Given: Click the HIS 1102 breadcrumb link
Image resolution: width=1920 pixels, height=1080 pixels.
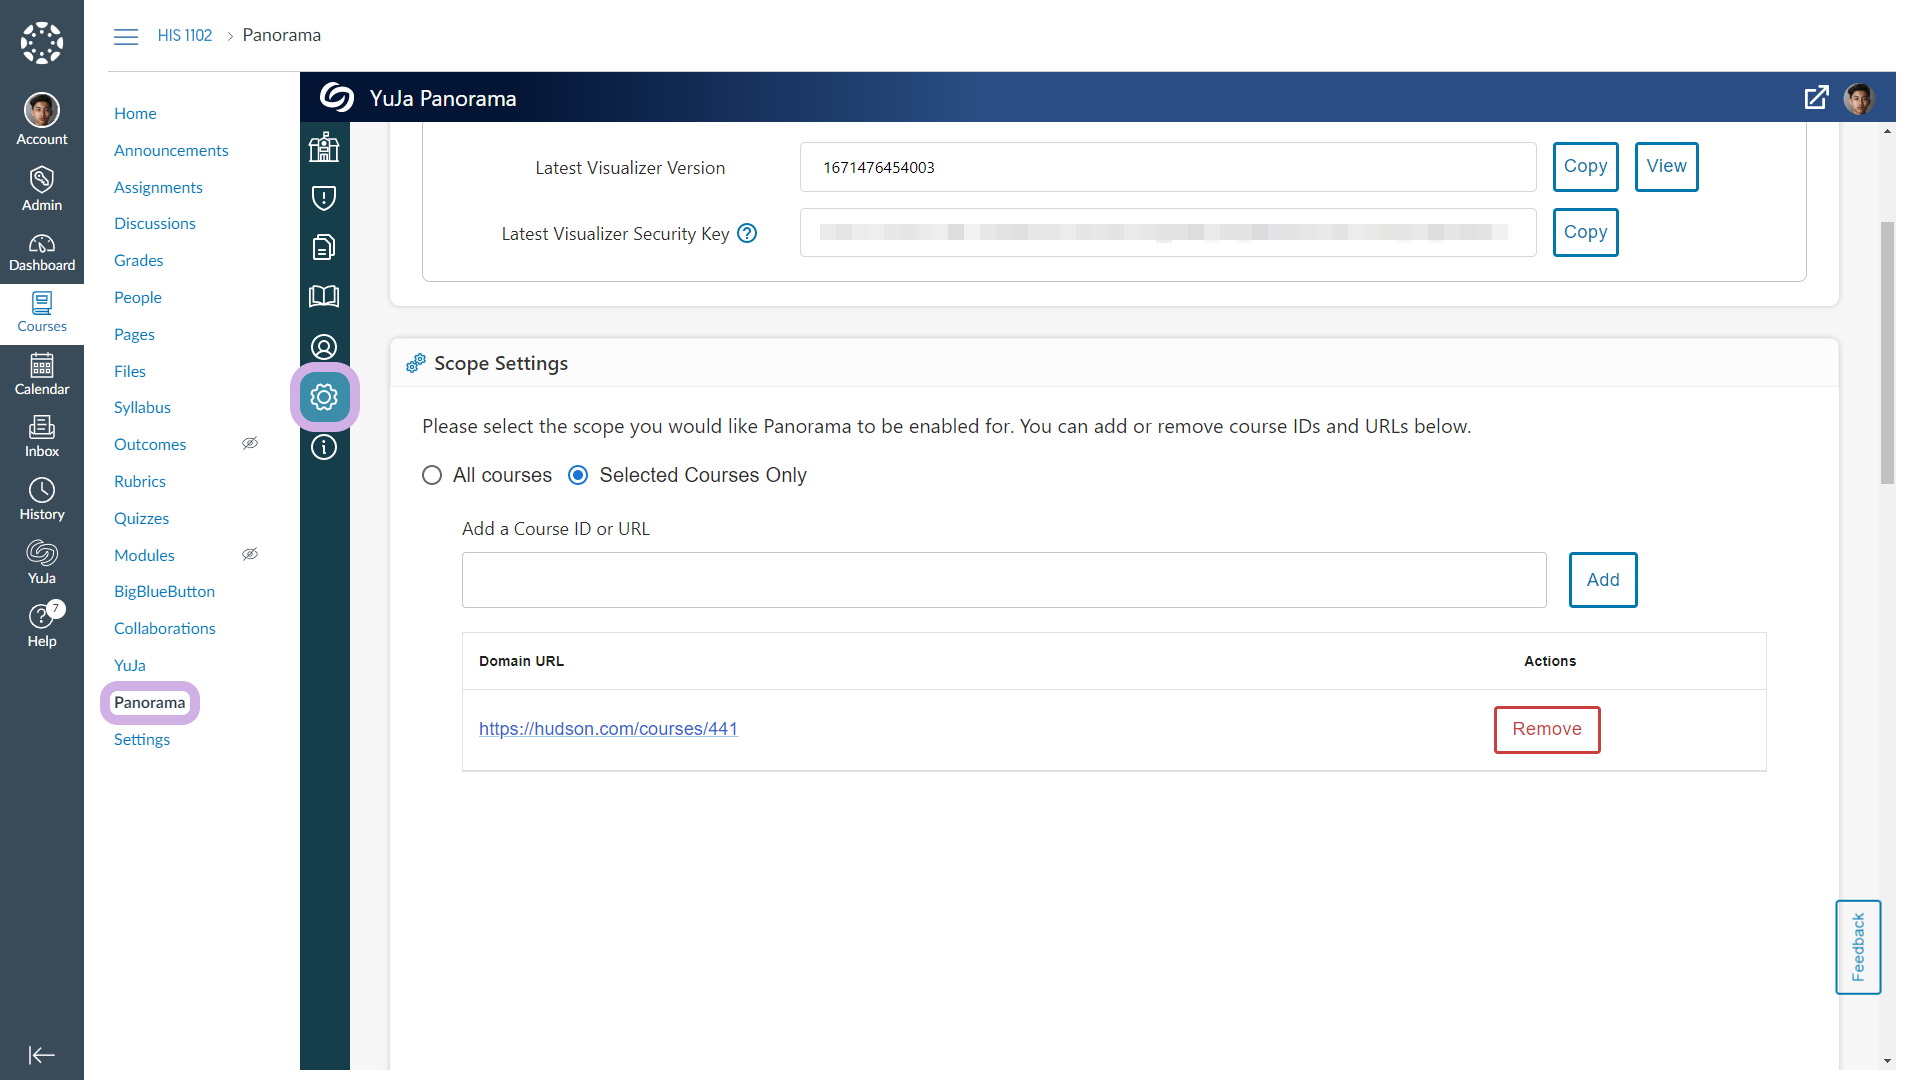Looking at the screenshot, I should tap(185, 35).
